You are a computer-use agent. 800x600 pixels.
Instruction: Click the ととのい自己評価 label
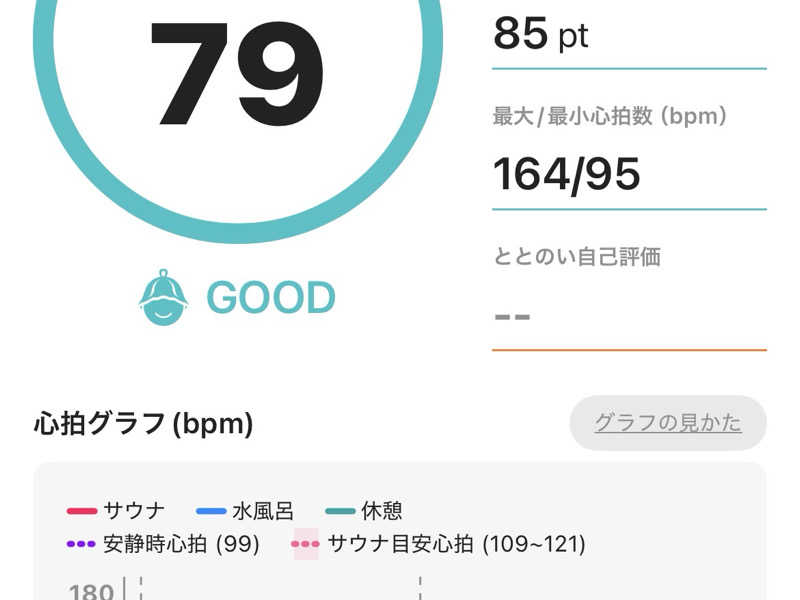(577, 256)
